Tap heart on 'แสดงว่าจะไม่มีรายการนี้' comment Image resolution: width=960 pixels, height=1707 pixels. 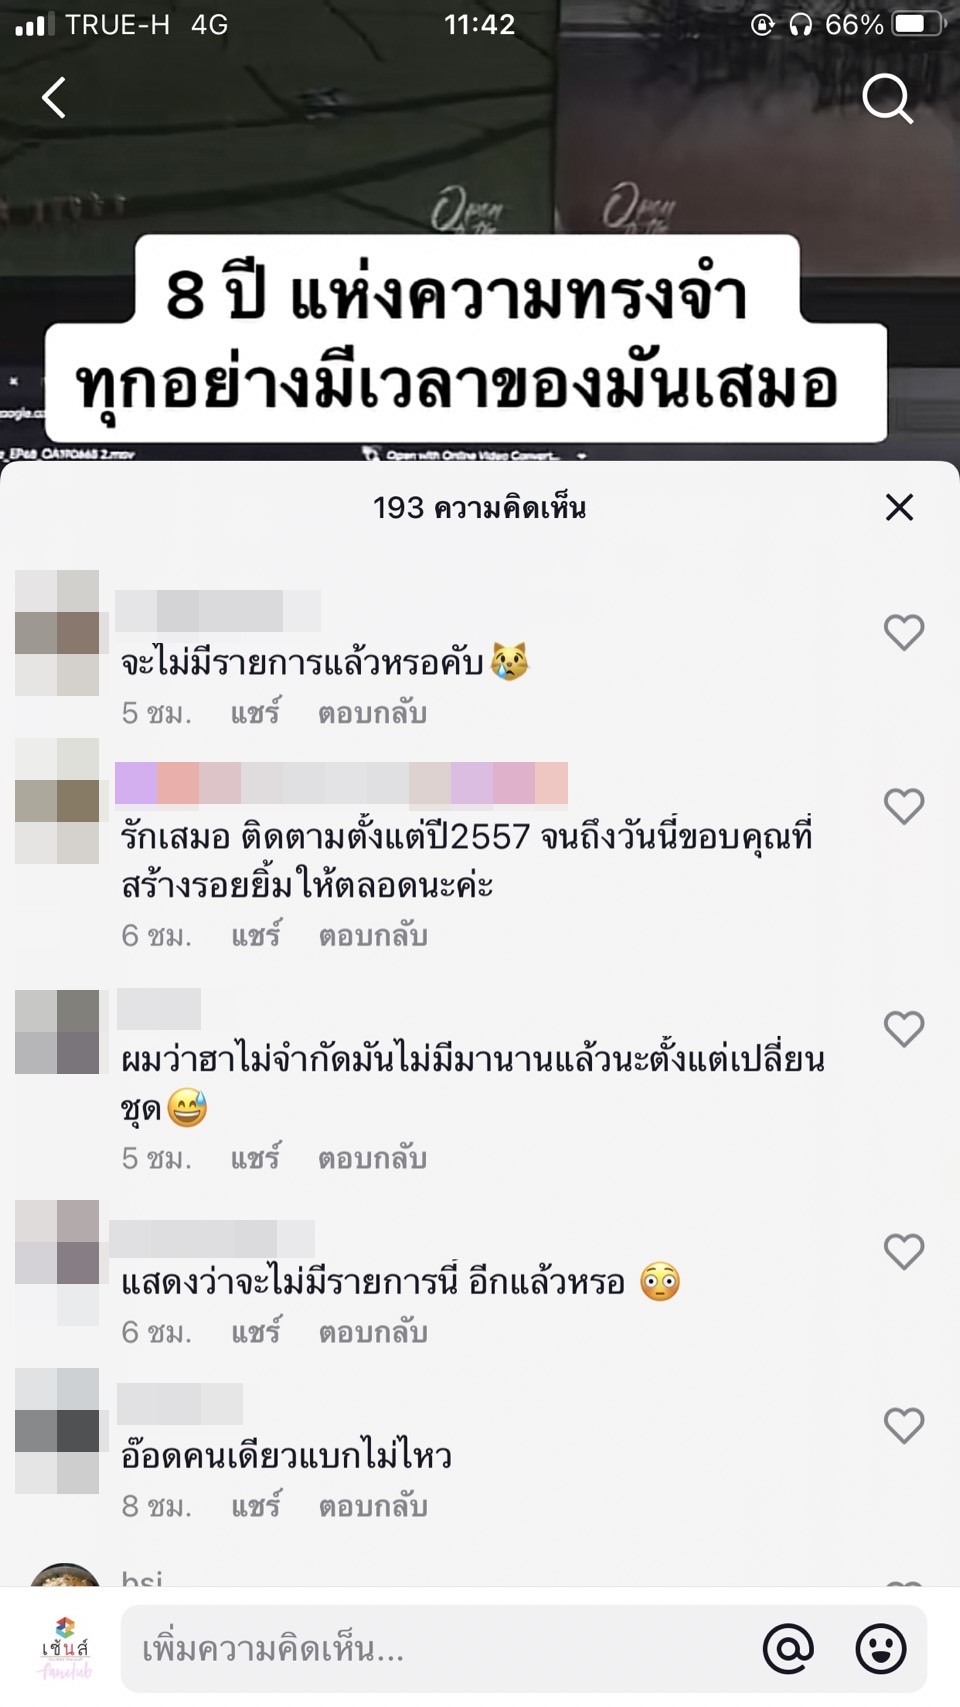[904, 1251]
